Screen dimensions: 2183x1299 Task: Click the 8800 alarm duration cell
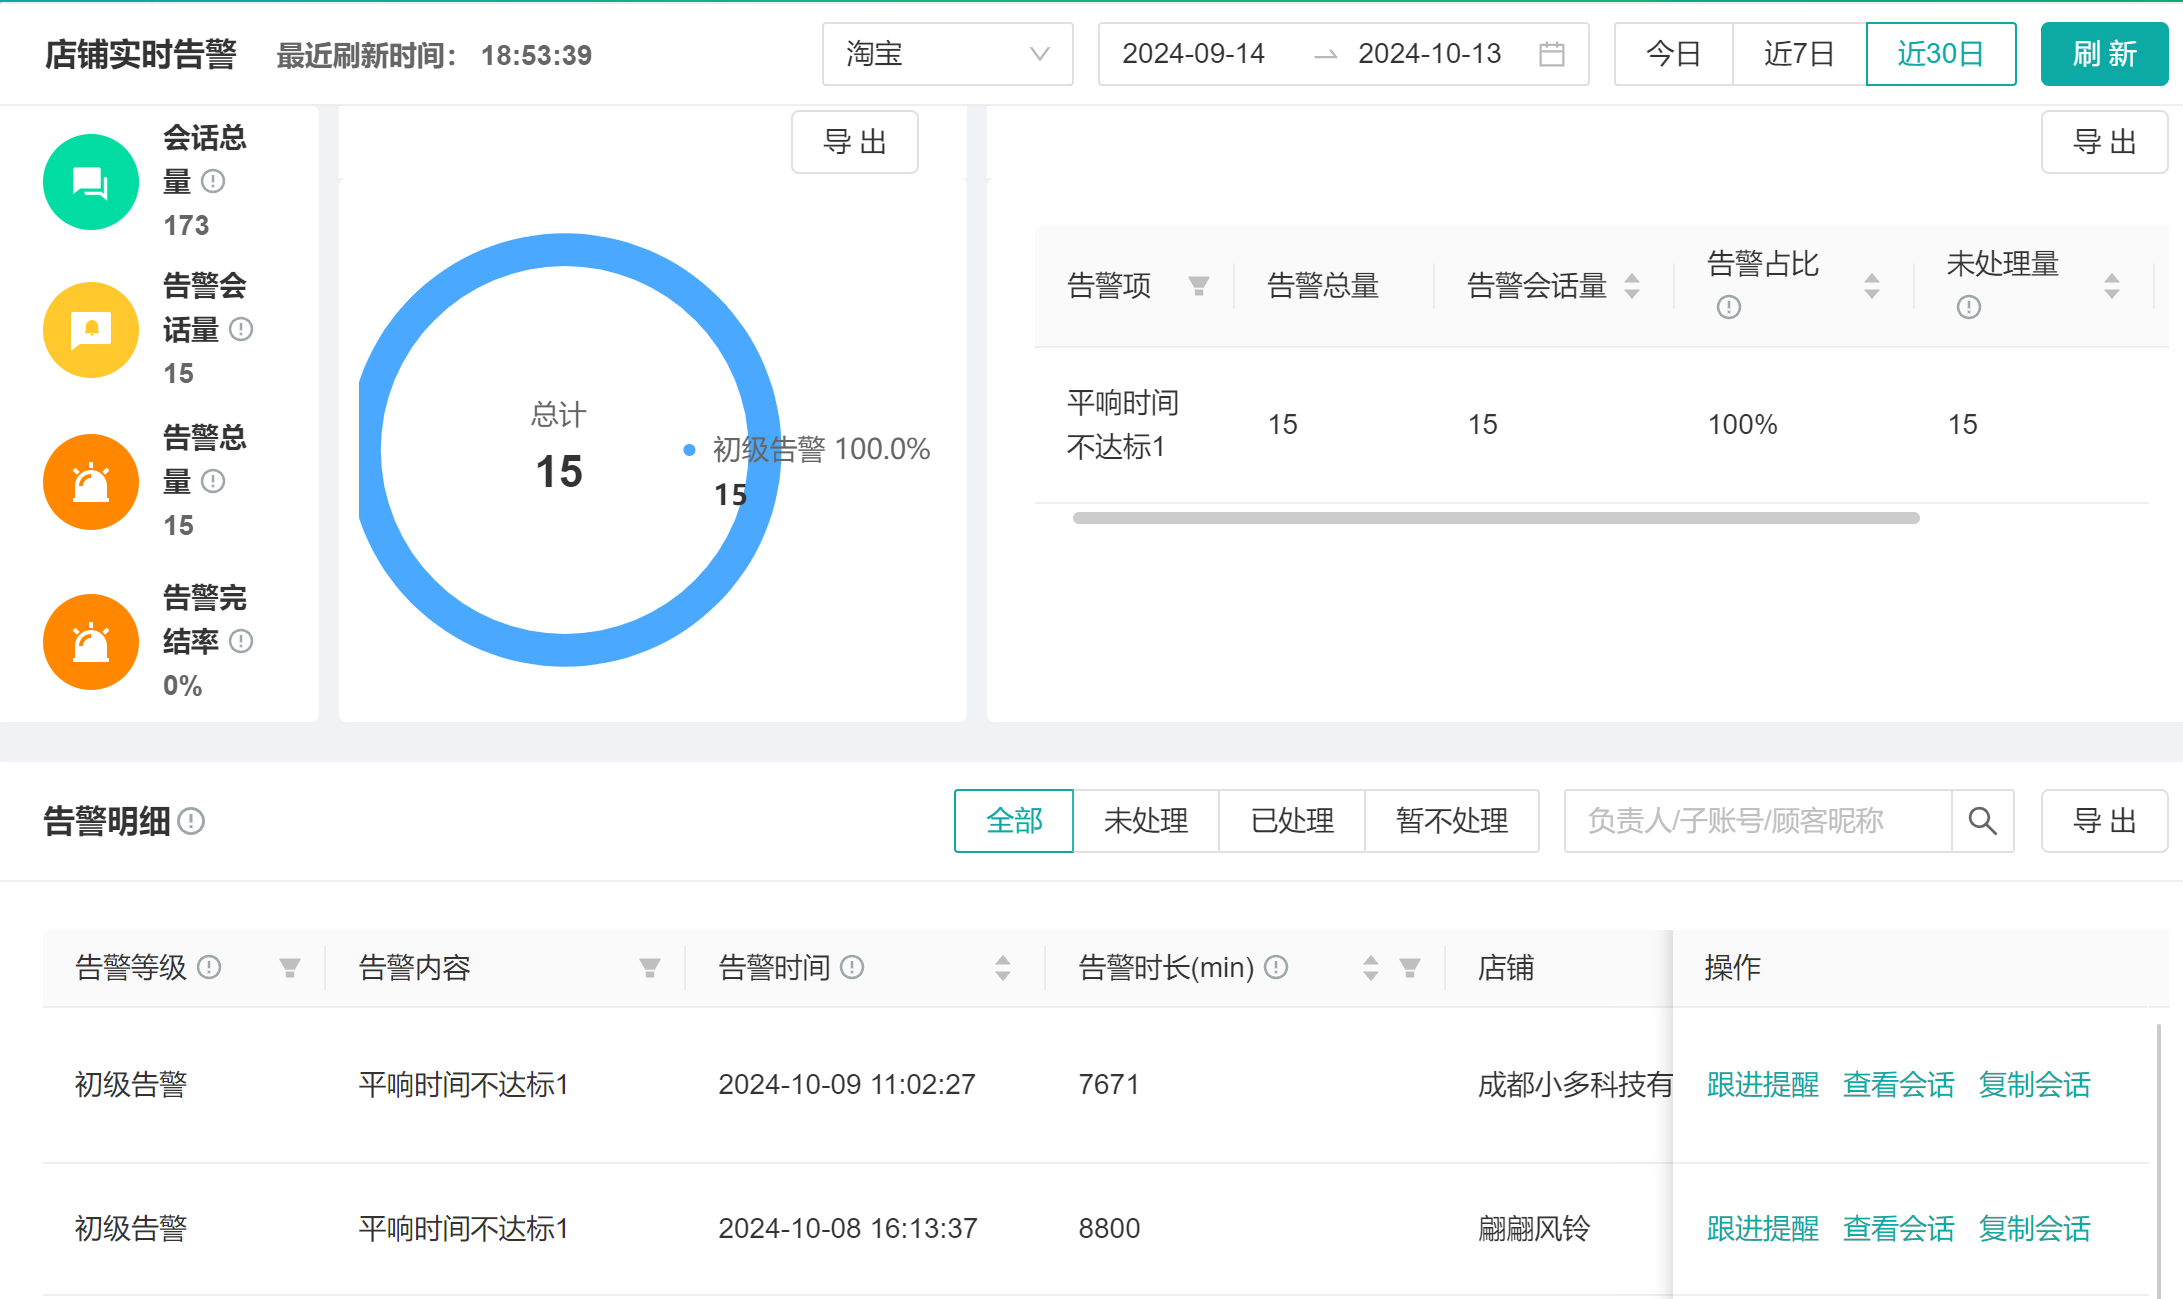[1109, 1229]
